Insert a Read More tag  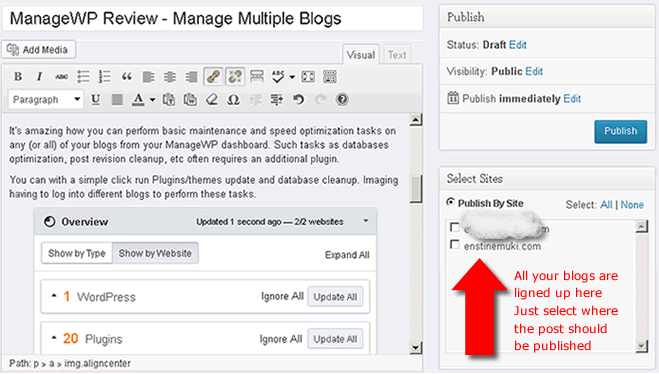pos(257,76)
